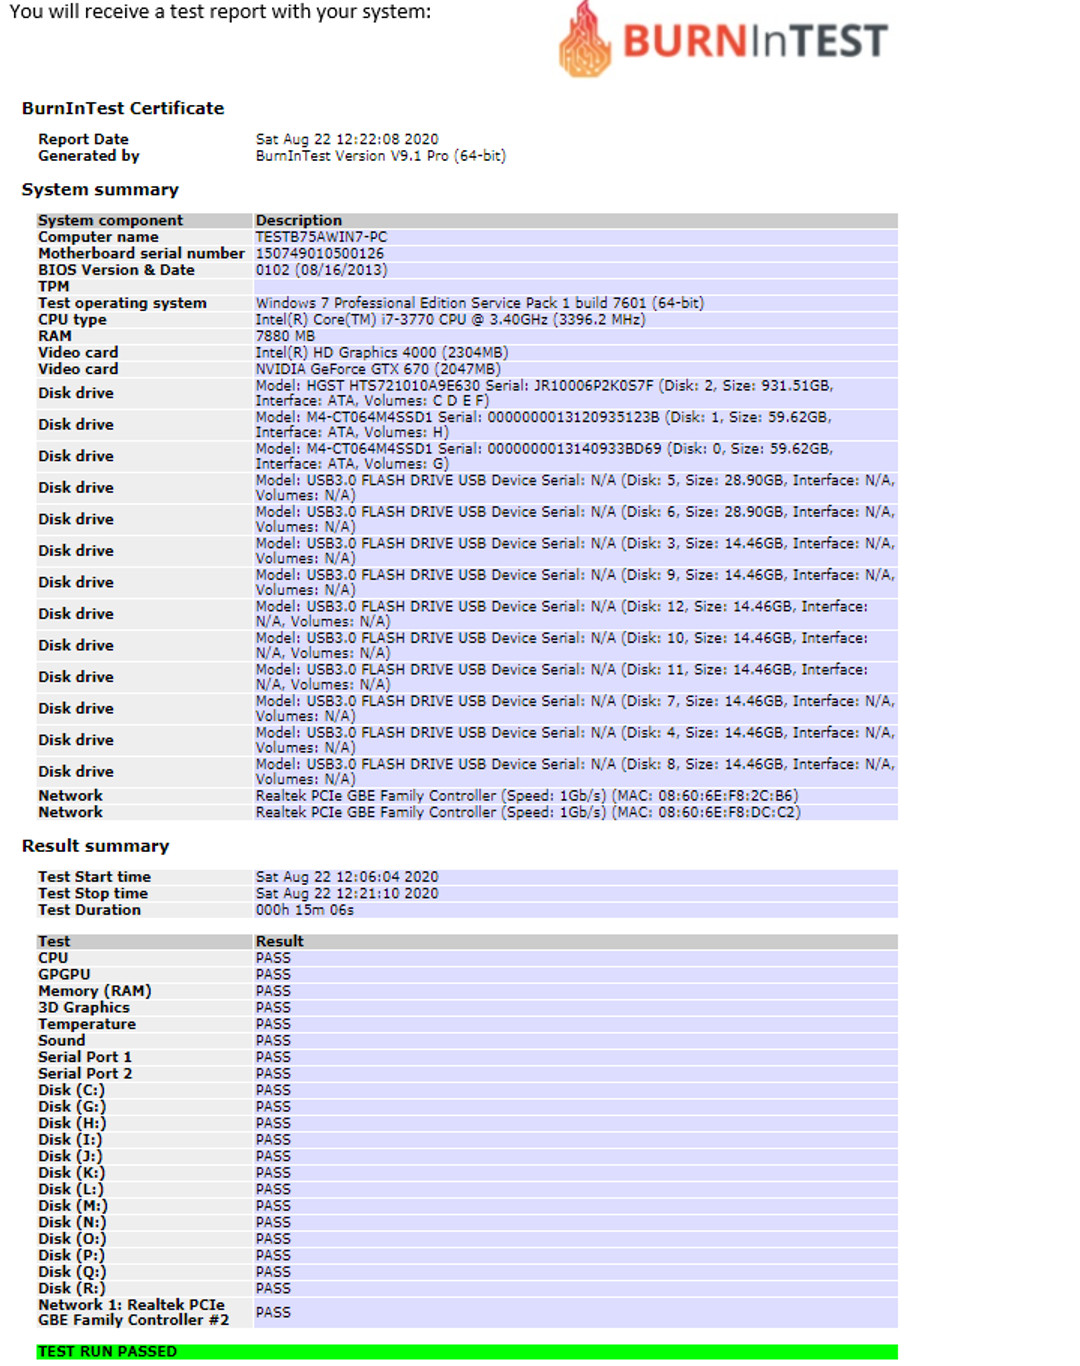Click the Disk (P:) test label
1080x1366 pixels.
pyautogui.click(x=72, y=1255)
